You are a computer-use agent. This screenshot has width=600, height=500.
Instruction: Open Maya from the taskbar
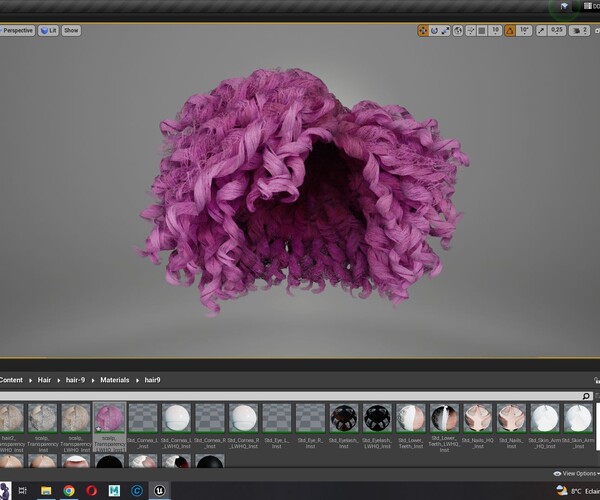coord(114,490)
